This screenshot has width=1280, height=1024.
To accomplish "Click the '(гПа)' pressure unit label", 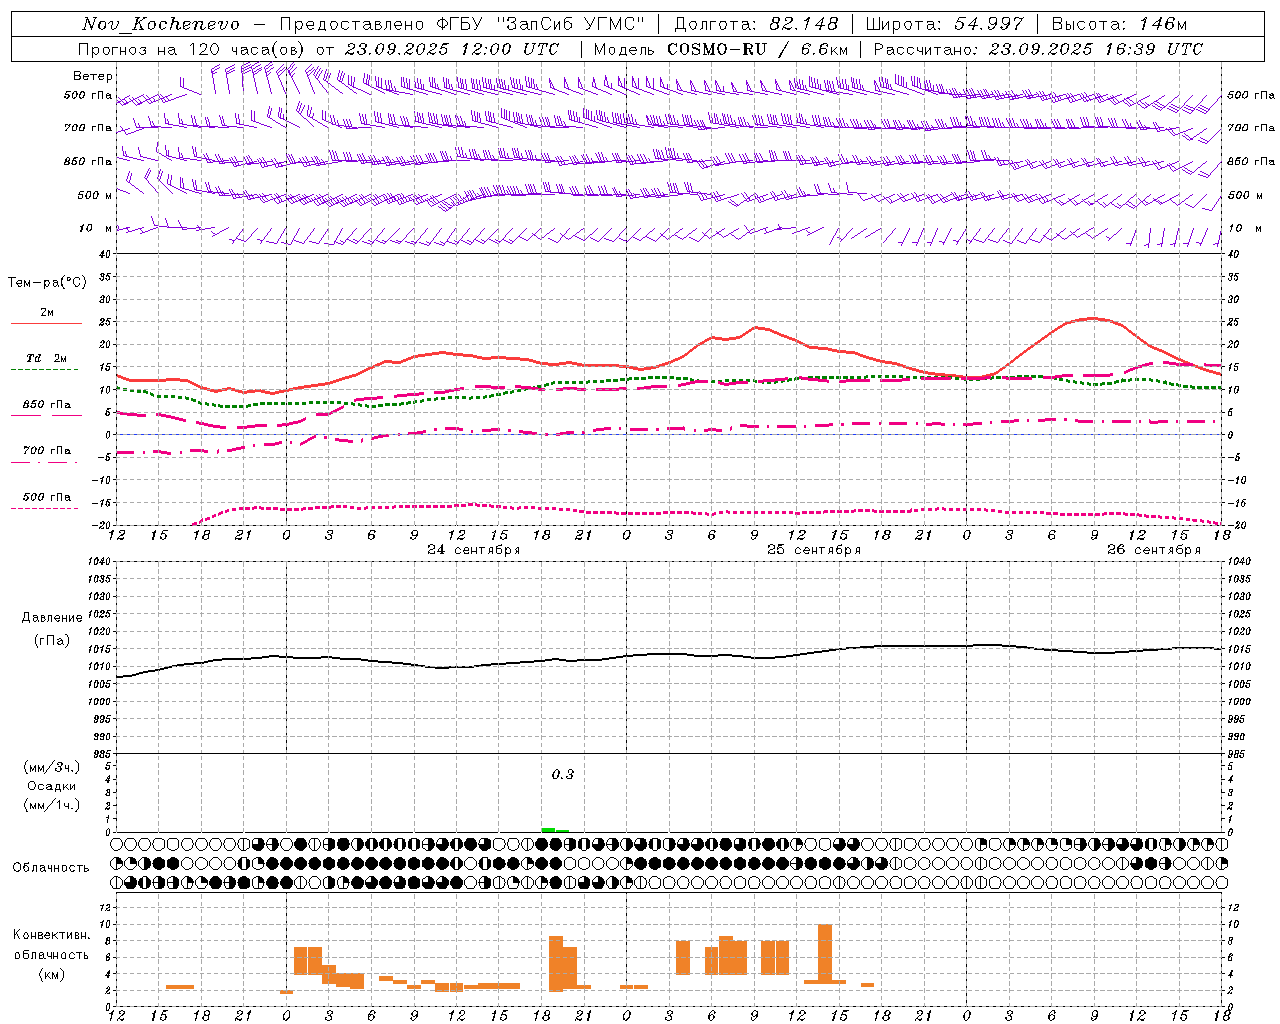I will pos(52,641).
